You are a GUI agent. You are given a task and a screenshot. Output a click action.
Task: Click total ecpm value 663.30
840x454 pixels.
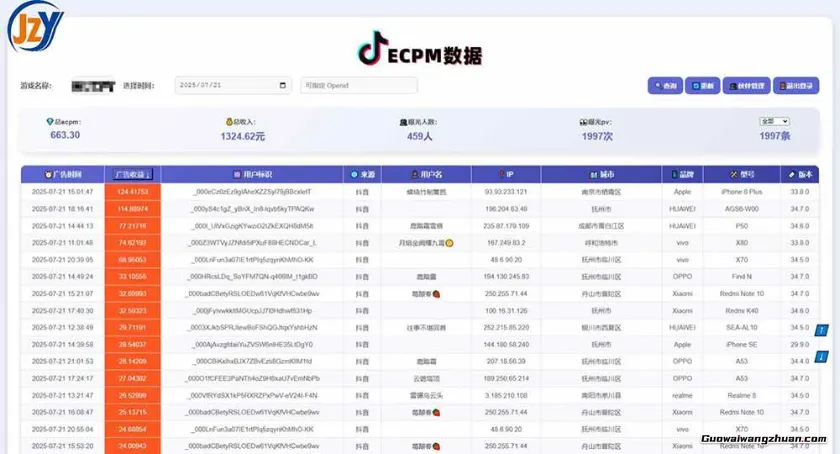point(65,135)
